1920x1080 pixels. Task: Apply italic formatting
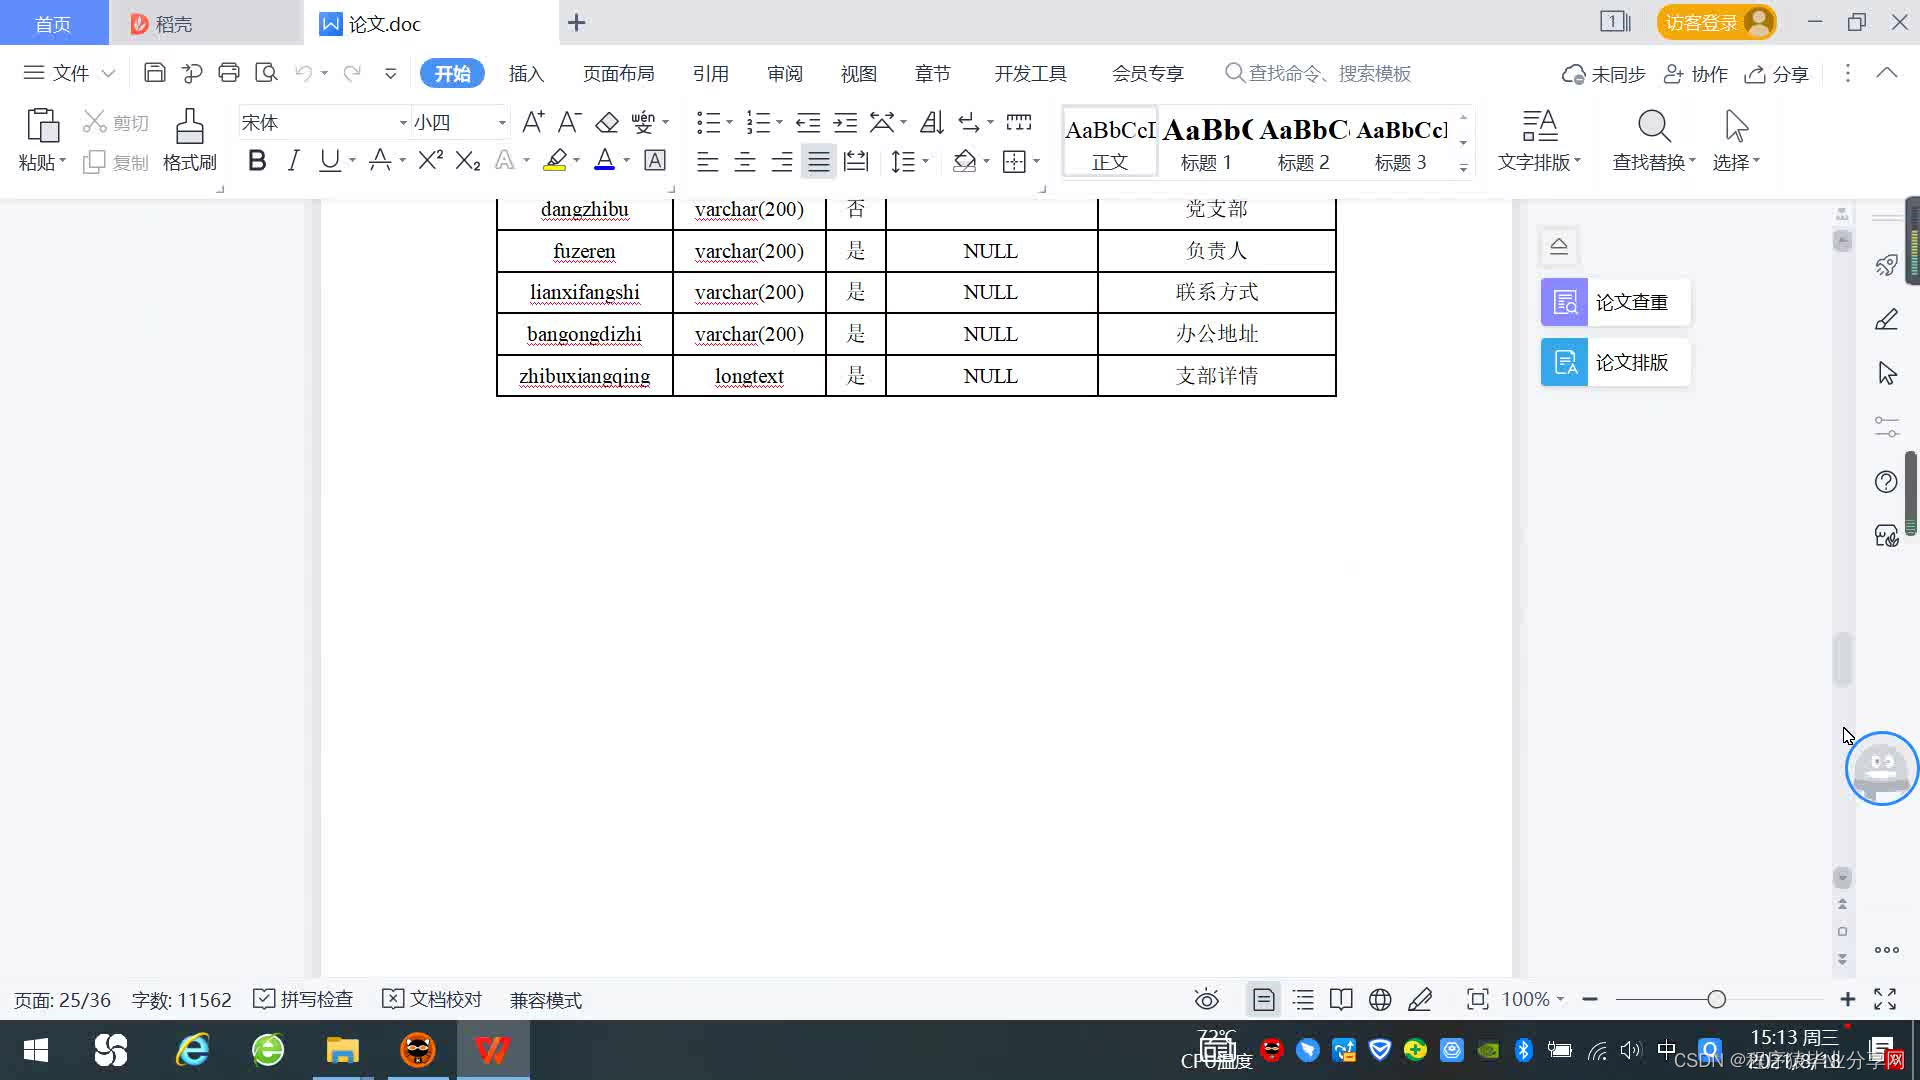[293, 160]
